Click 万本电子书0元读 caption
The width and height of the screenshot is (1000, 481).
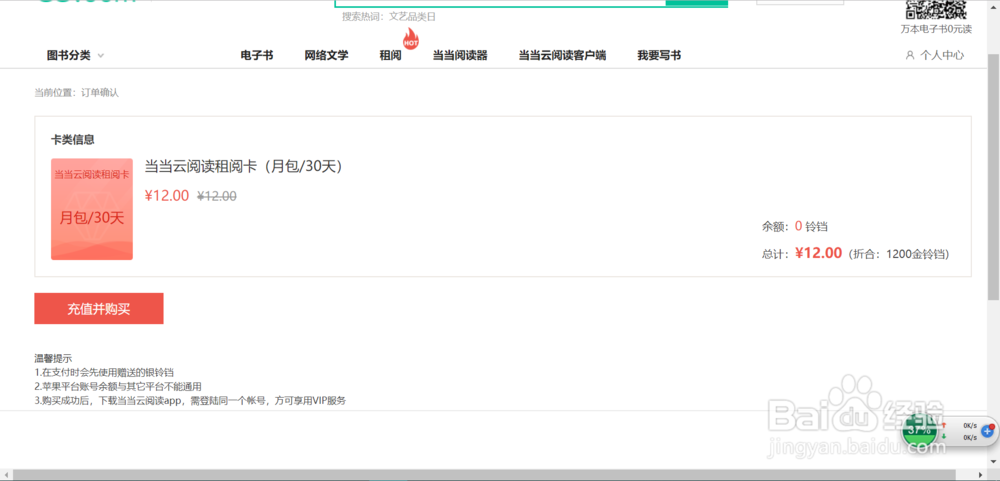(x=936, y=29)
